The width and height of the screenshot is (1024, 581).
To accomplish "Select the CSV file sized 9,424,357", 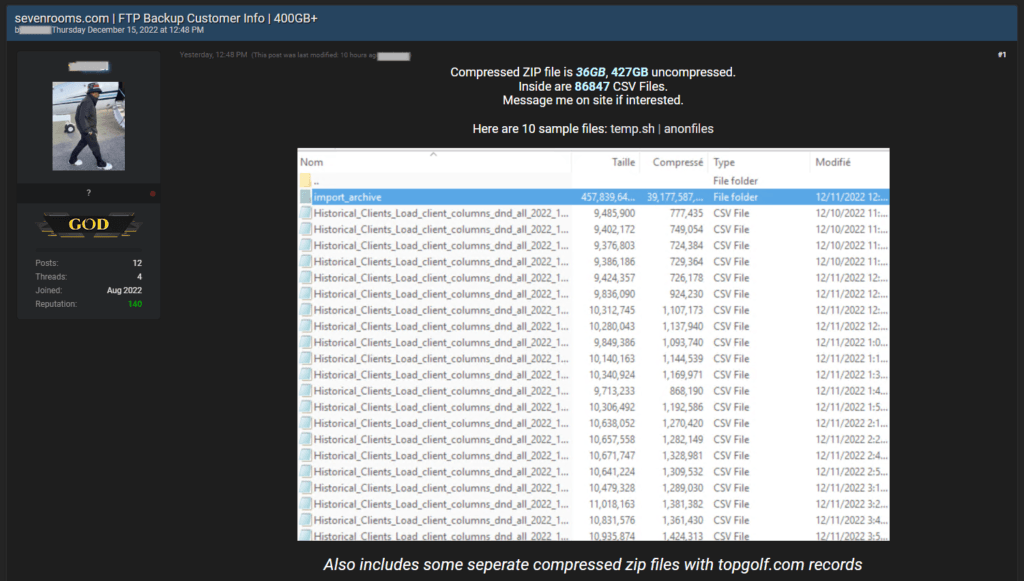I will pos(593,278).
